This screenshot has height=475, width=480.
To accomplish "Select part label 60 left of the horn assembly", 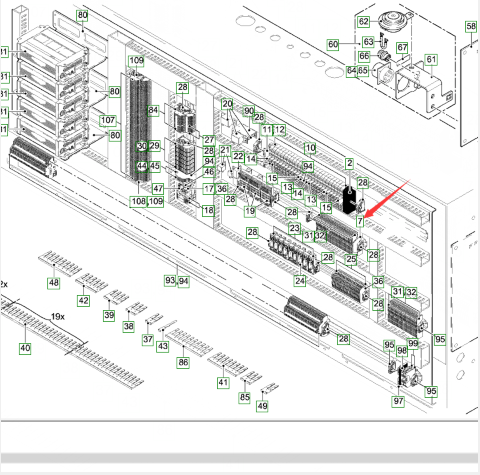I will [x=333, y=44].
